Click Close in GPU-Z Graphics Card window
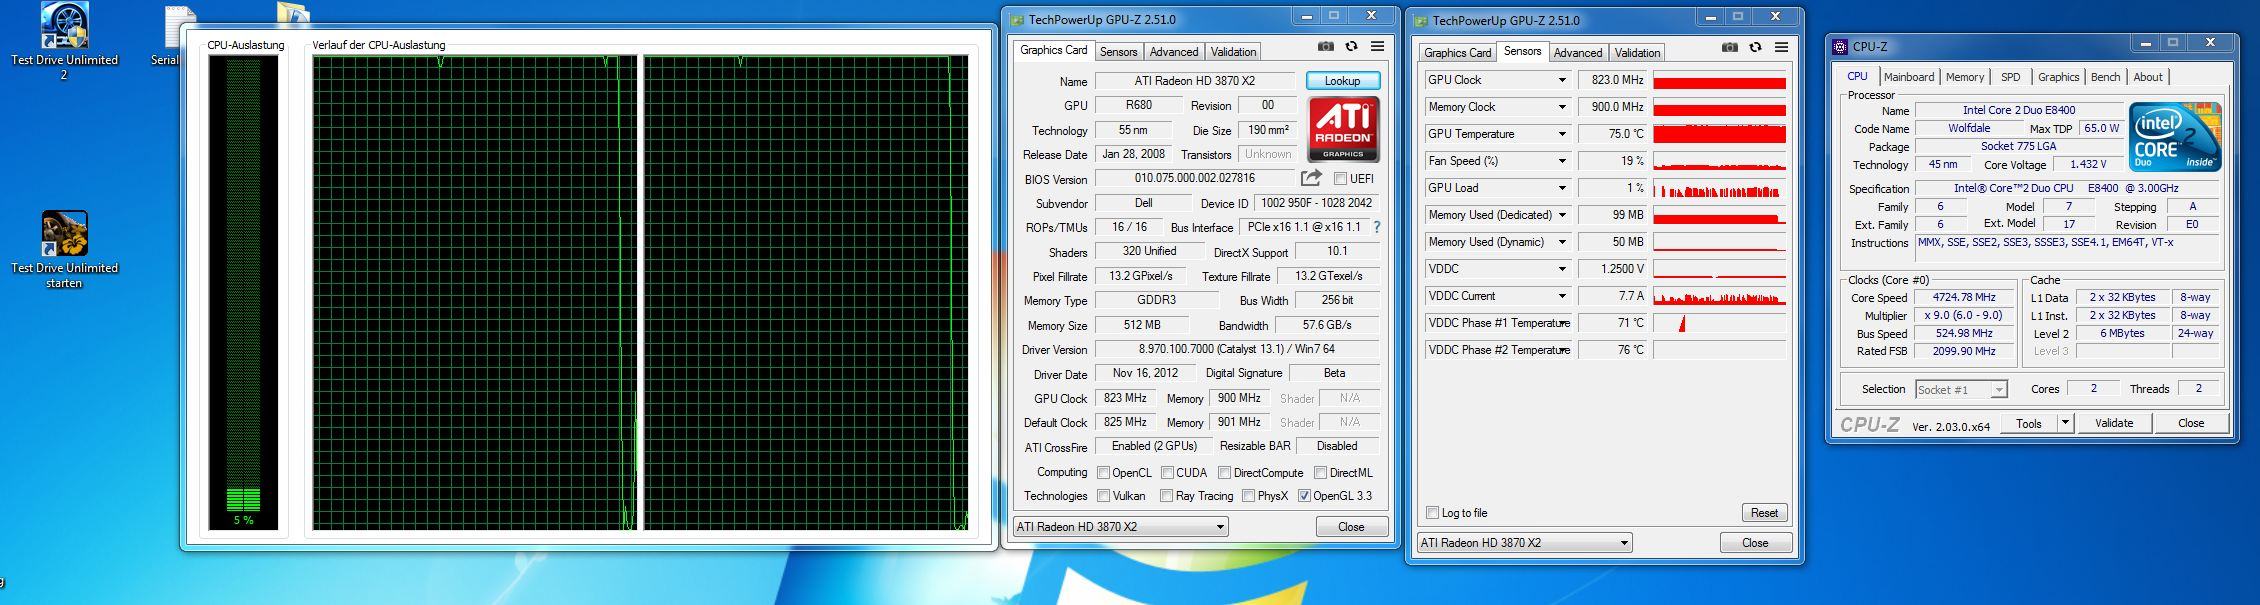 coord(1351,527)
